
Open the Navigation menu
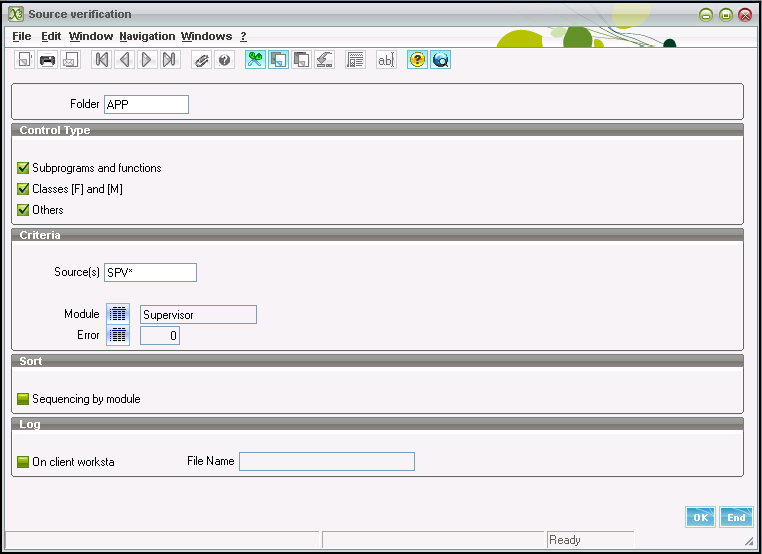click(x=147, y=36)
